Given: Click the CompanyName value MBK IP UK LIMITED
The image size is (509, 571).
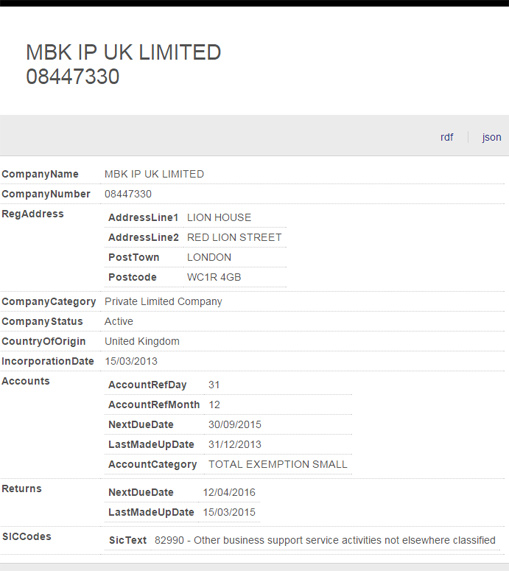Looking at the screenshot, I should (154, 174).
